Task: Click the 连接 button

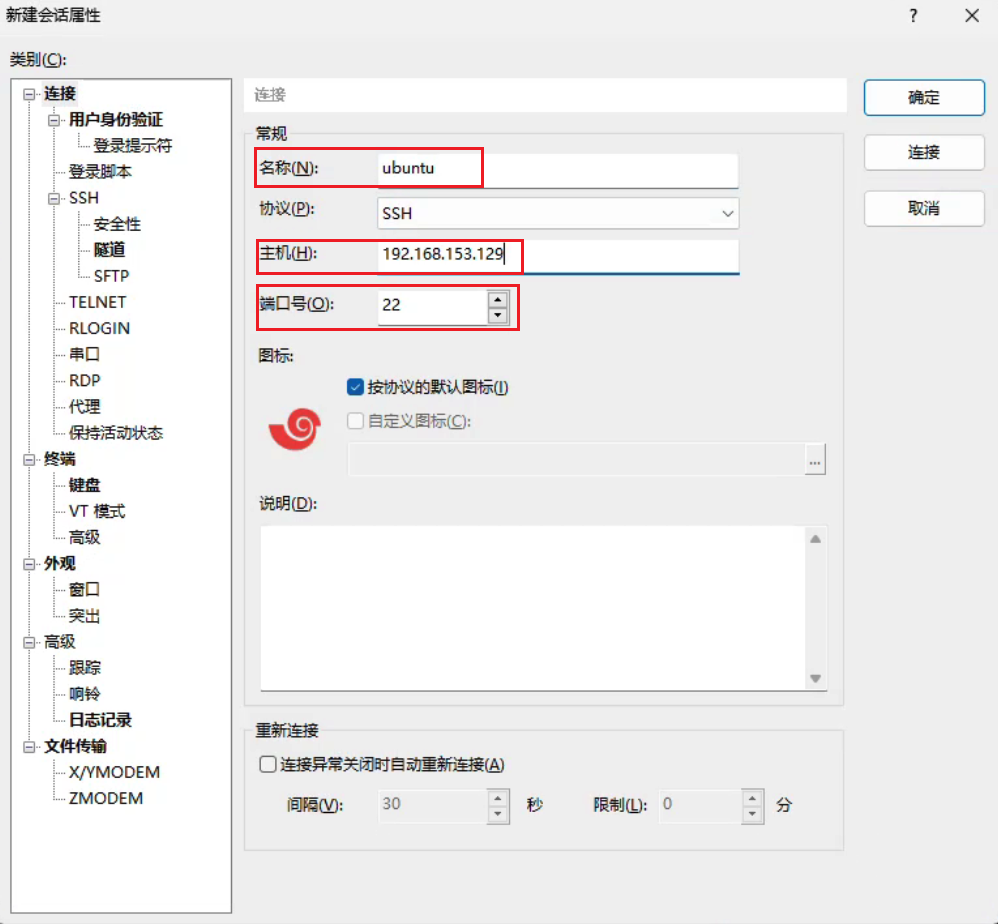Action: [923, 153]
